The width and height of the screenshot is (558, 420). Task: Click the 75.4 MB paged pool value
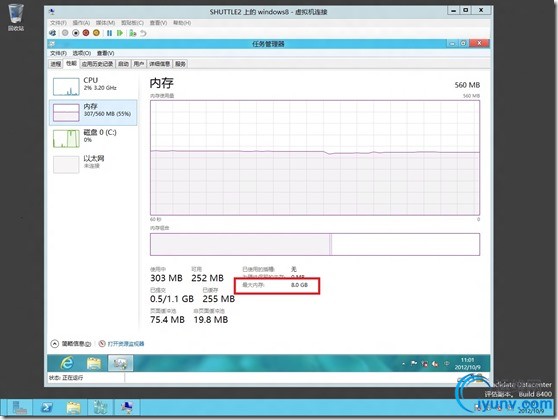pyautogui.click(x=167, y=320)
